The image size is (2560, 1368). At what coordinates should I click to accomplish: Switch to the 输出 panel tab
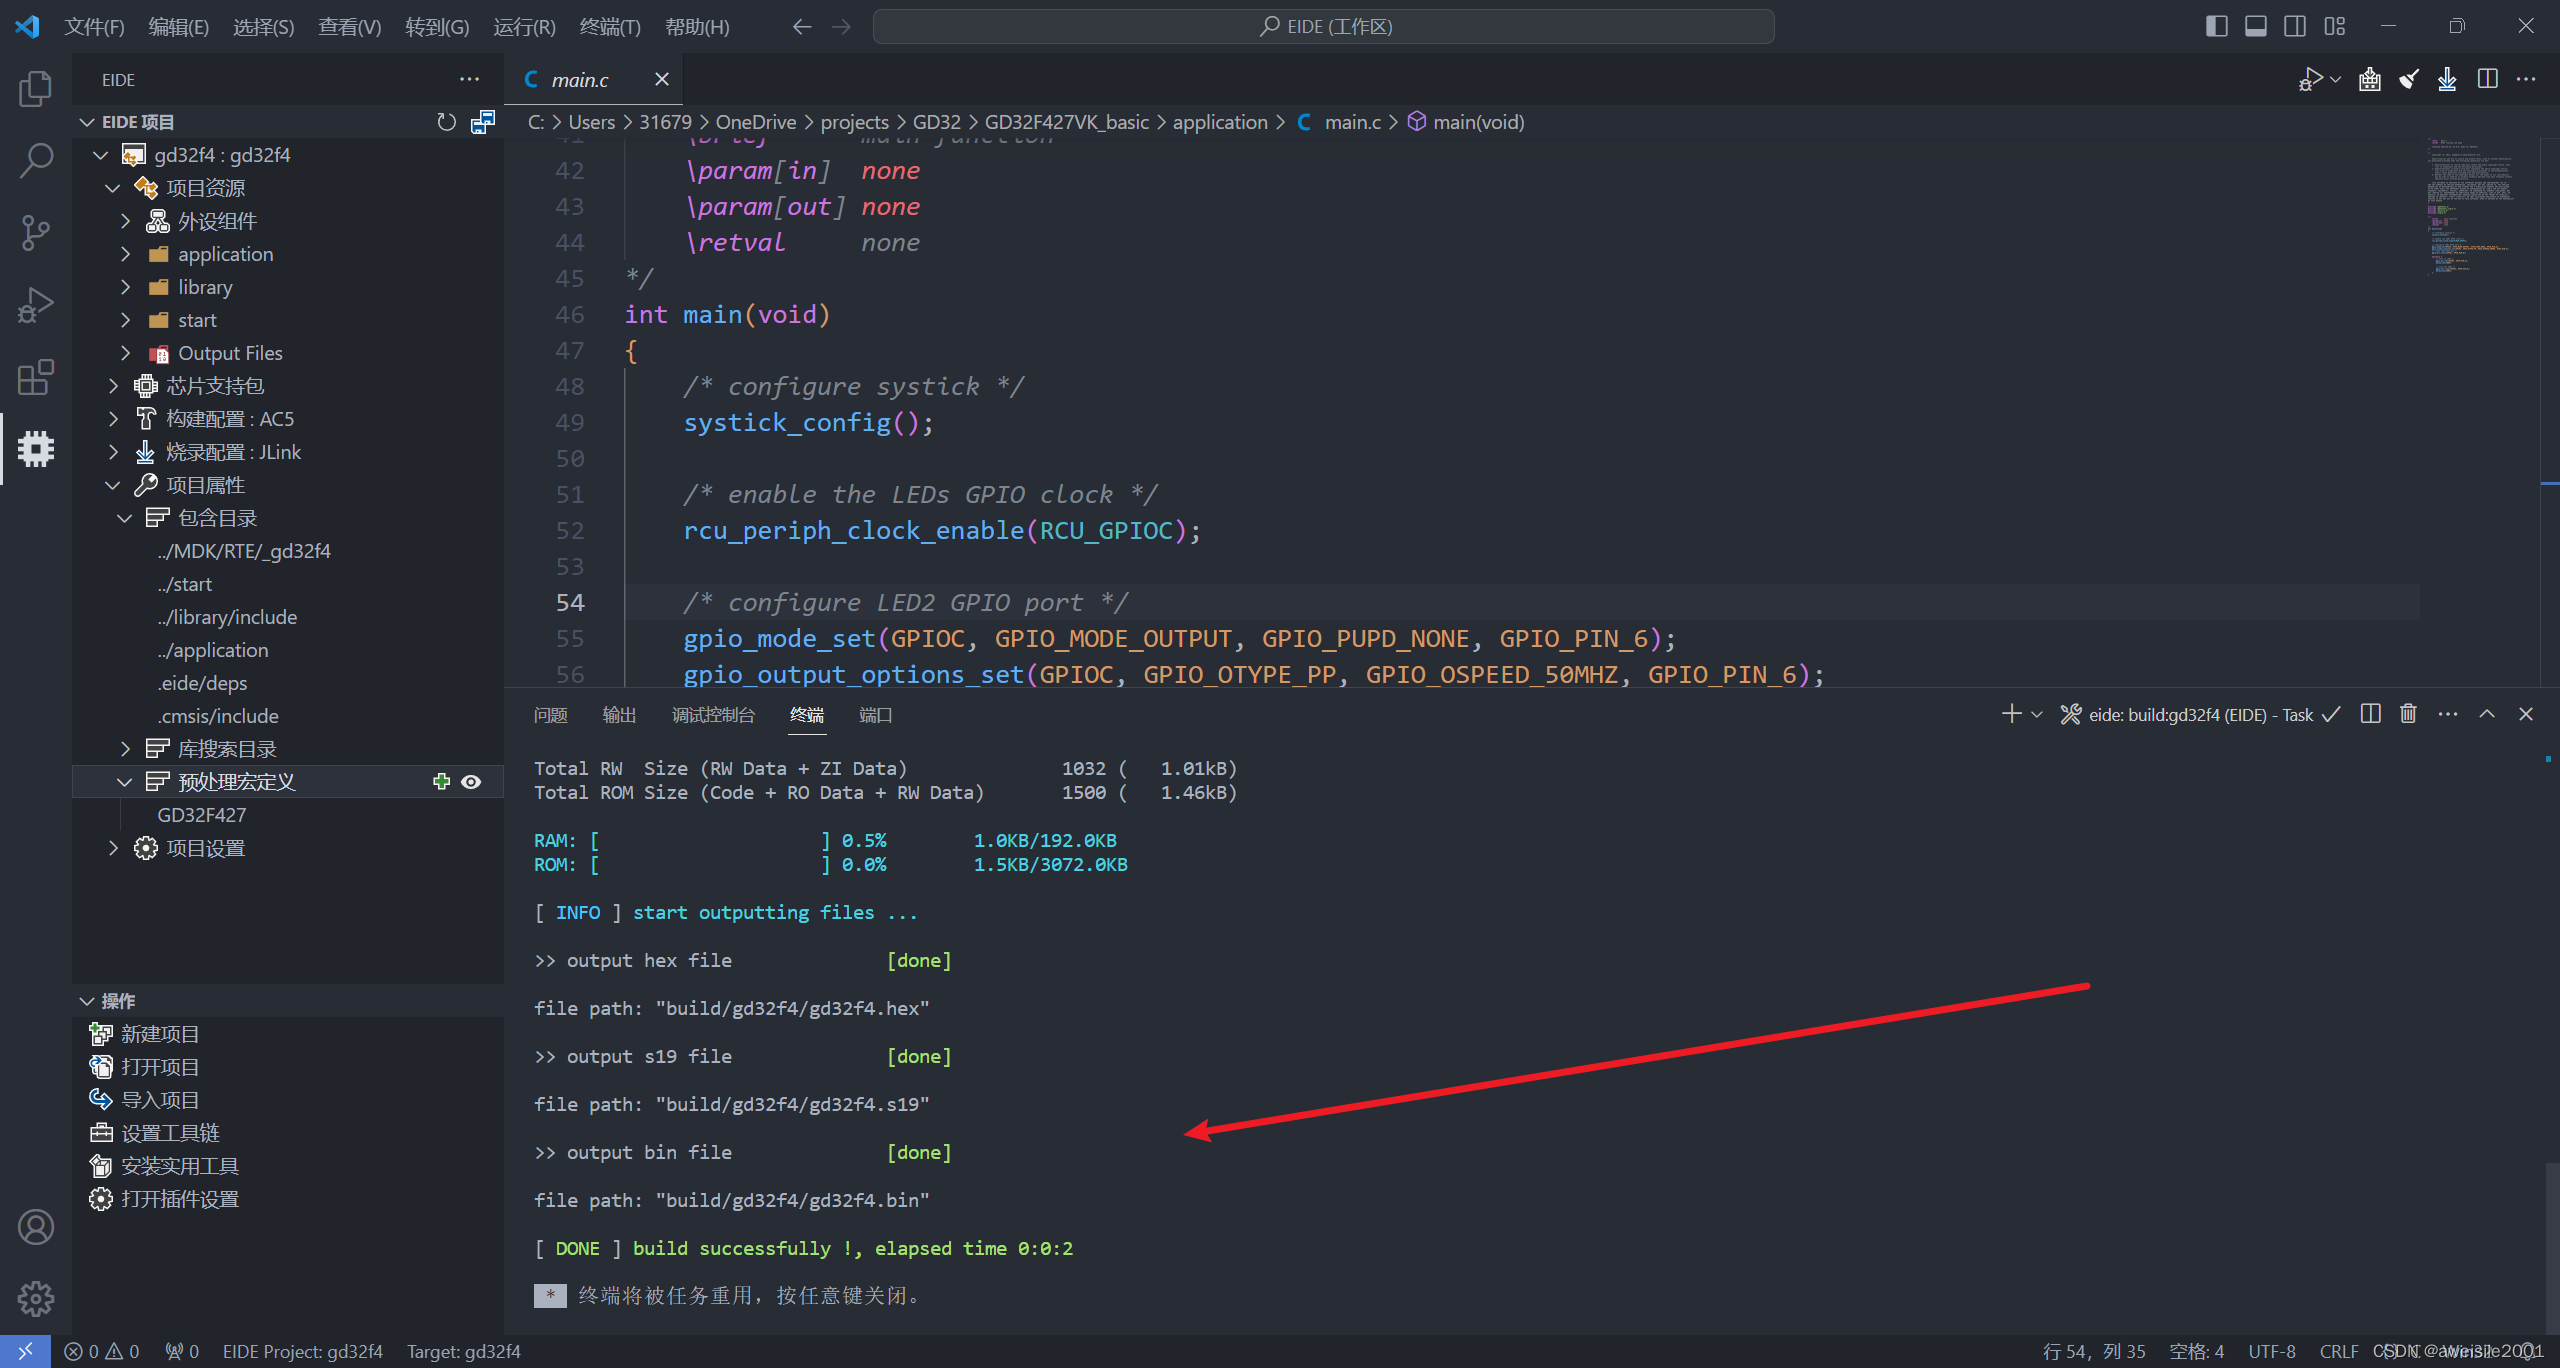(619, 715)
